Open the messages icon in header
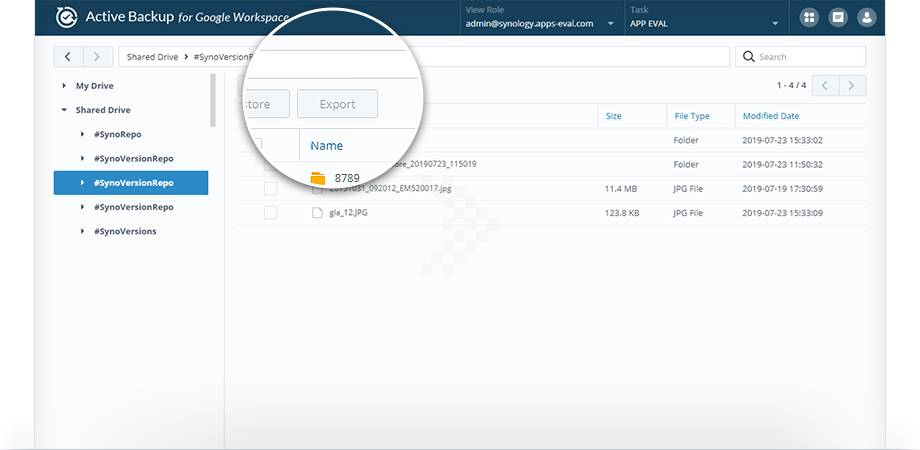The width and height of the screenshot is (920, 450). tap(838, 17)
